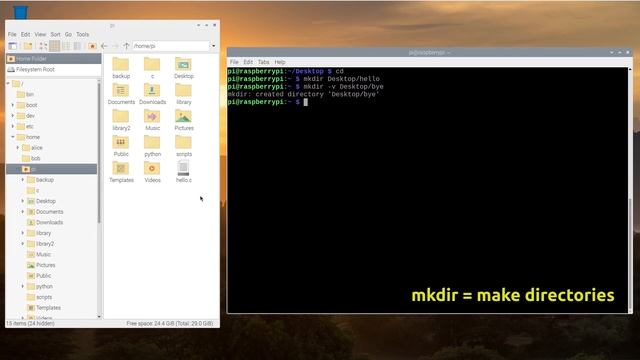The image size is (640, 360).
Task: Switch to compact view in file manager
Action: pyautogui.click(x=66, y=46)
